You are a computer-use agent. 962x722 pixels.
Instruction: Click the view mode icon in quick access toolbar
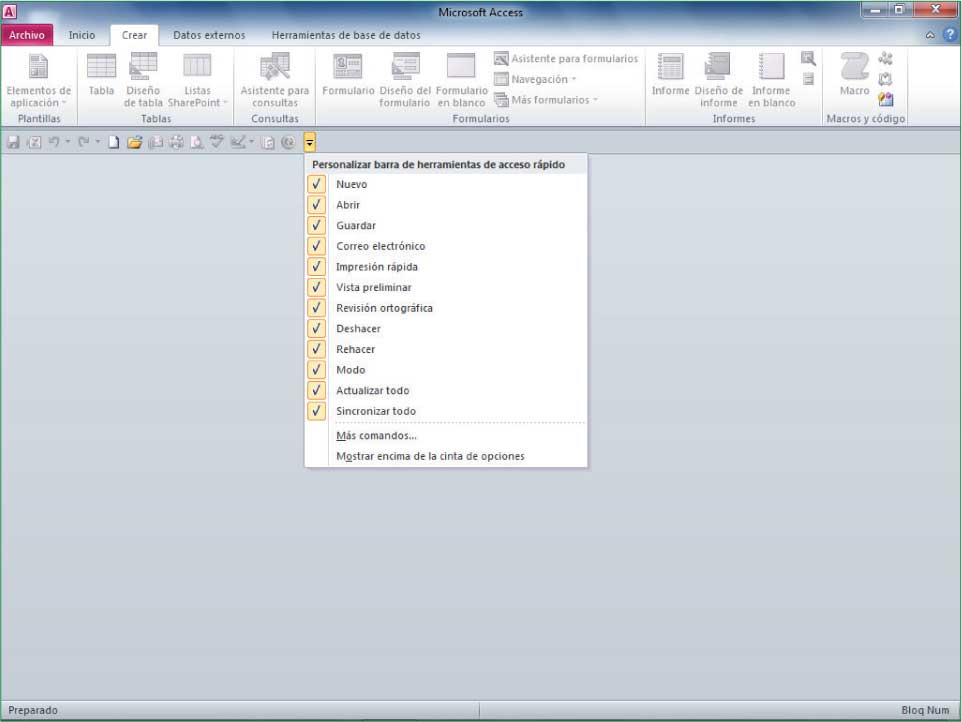238,142
